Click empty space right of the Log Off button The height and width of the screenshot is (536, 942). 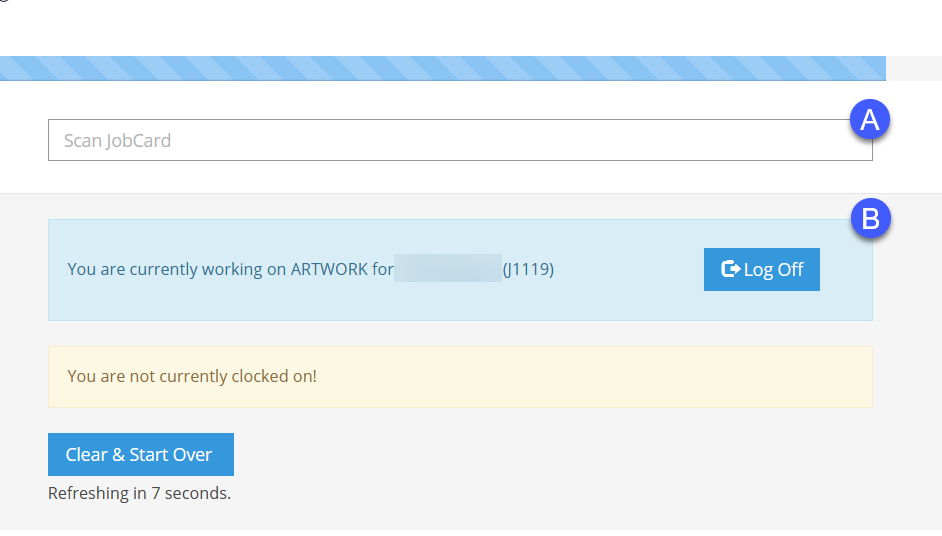click(x=845, y=270)
